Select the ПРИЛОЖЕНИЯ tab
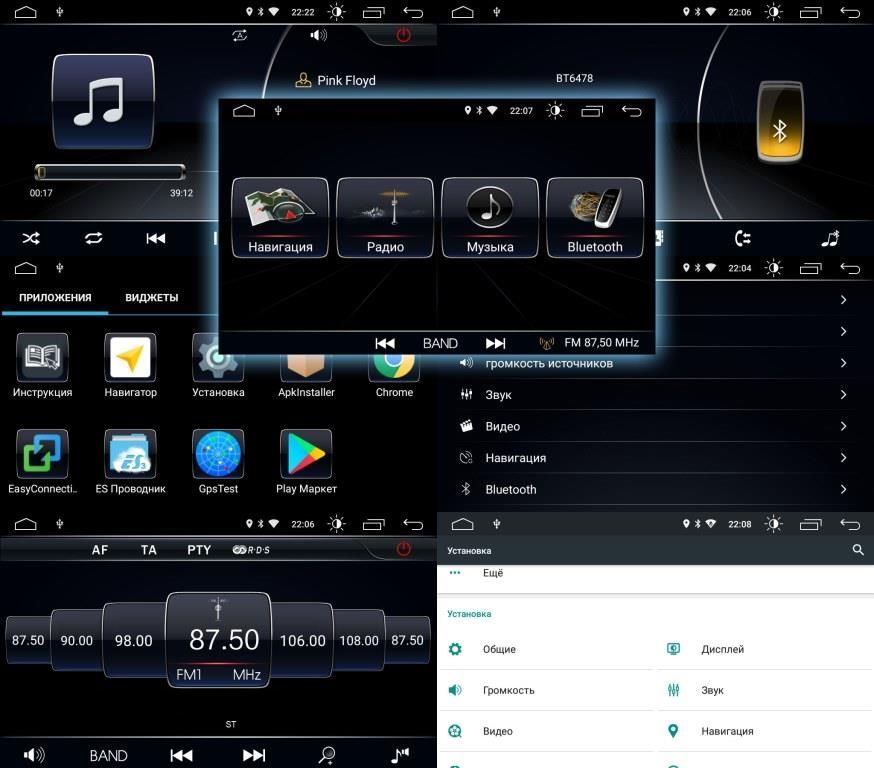 click(55, 298)
